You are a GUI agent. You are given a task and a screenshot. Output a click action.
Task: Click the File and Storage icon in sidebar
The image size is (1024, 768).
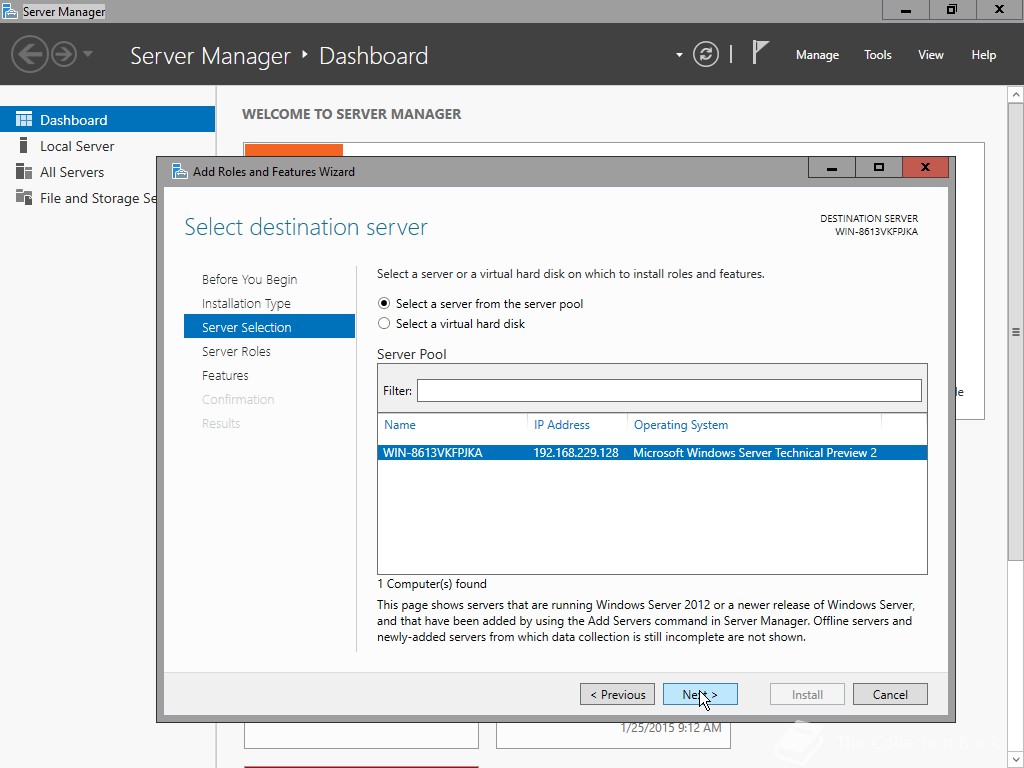(x=24, y=197)
